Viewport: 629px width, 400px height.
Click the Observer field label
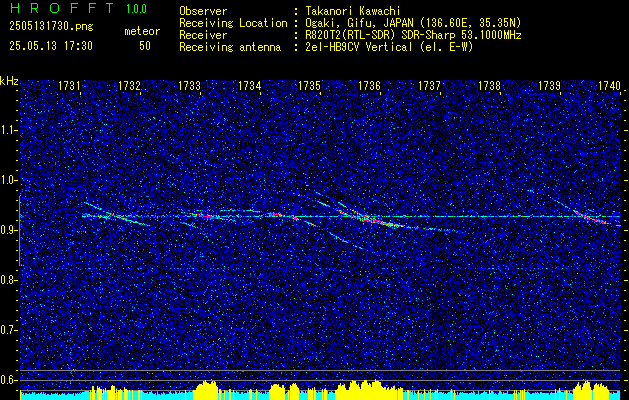[x=203, y=11]
